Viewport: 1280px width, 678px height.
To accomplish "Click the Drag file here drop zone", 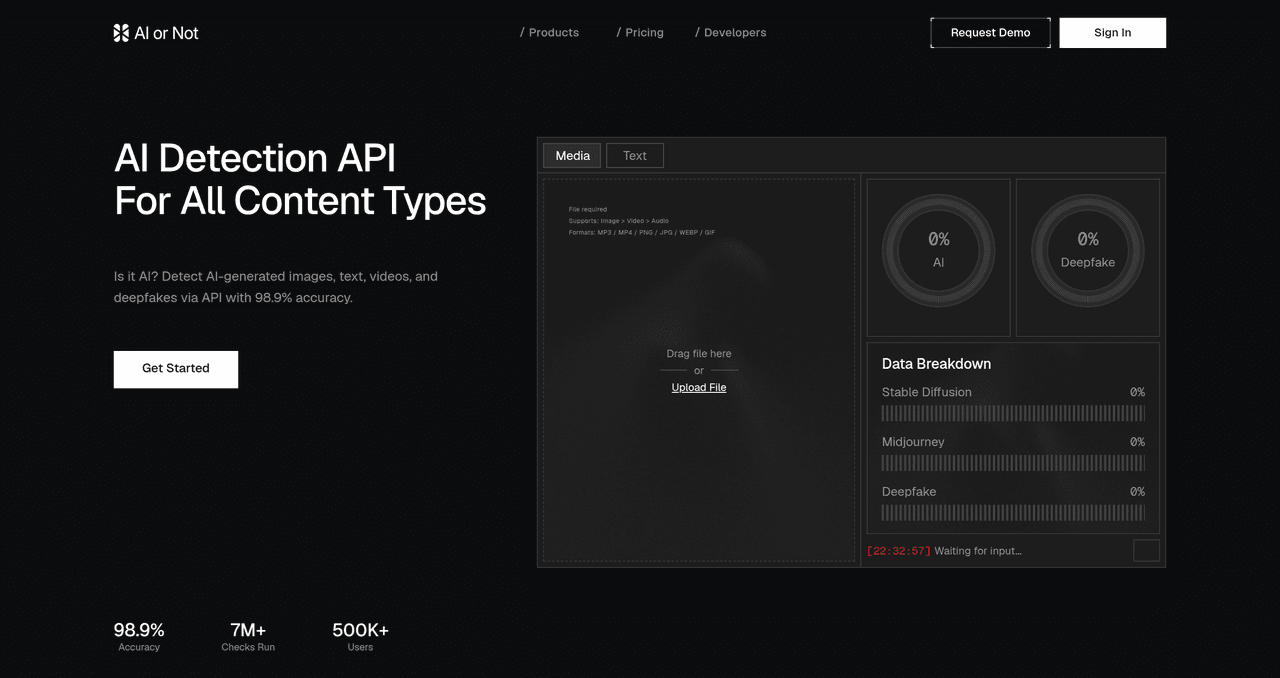I will (699, 370).
